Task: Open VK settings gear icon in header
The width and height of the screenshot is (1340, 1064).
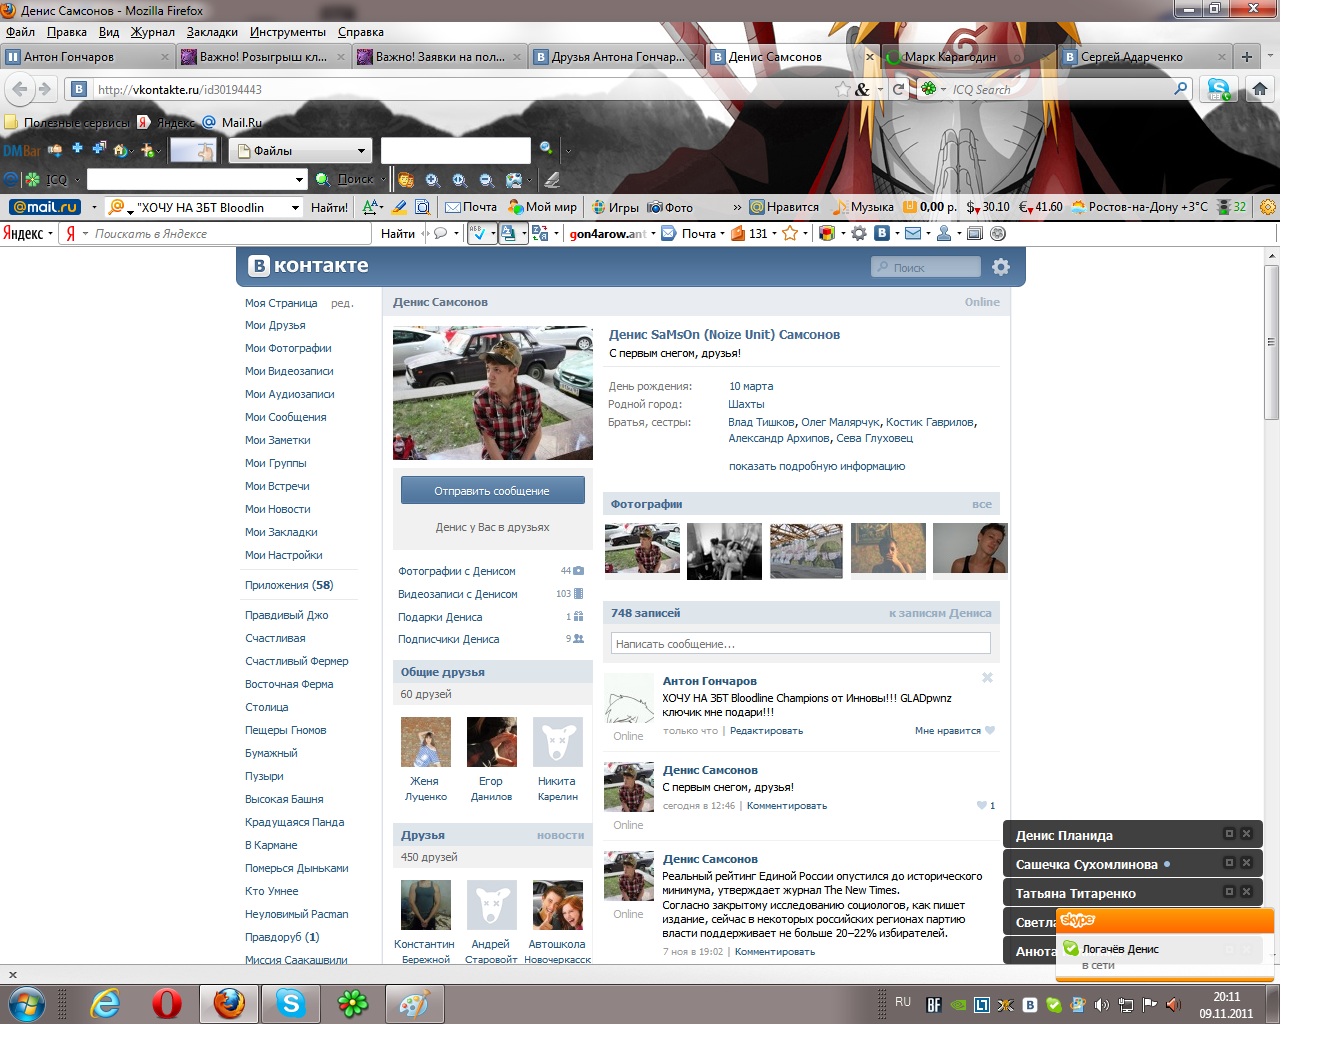Action: click(1001, 267)
